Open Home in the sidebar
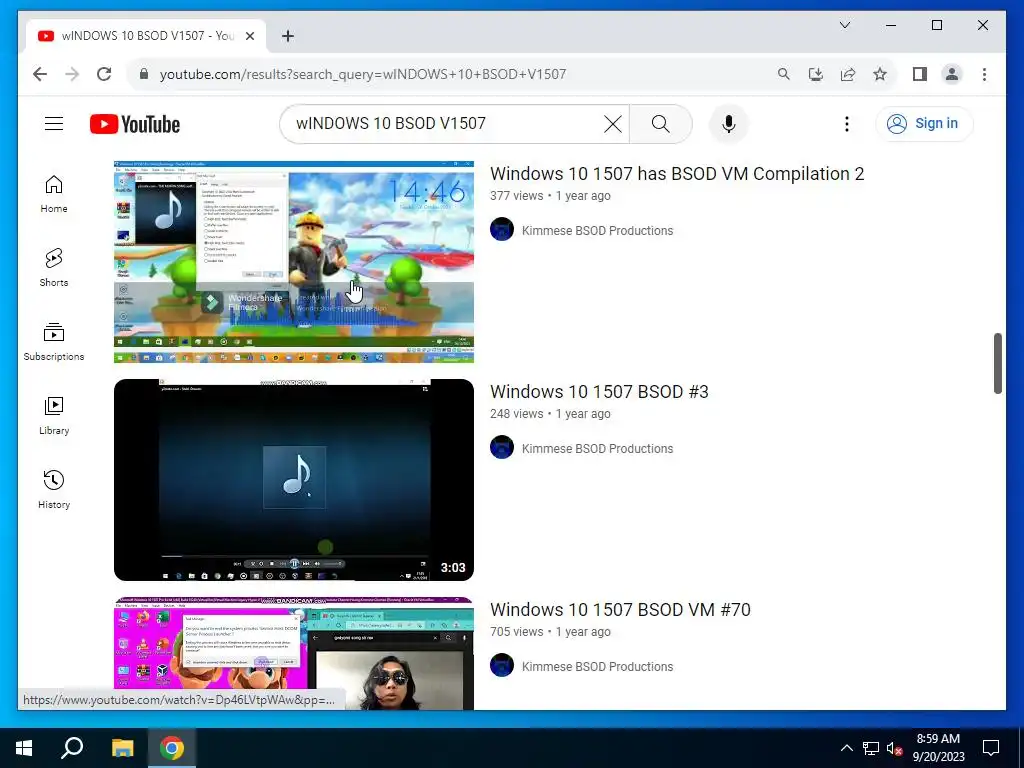The image size is (1024, 768). click(54, 194)
